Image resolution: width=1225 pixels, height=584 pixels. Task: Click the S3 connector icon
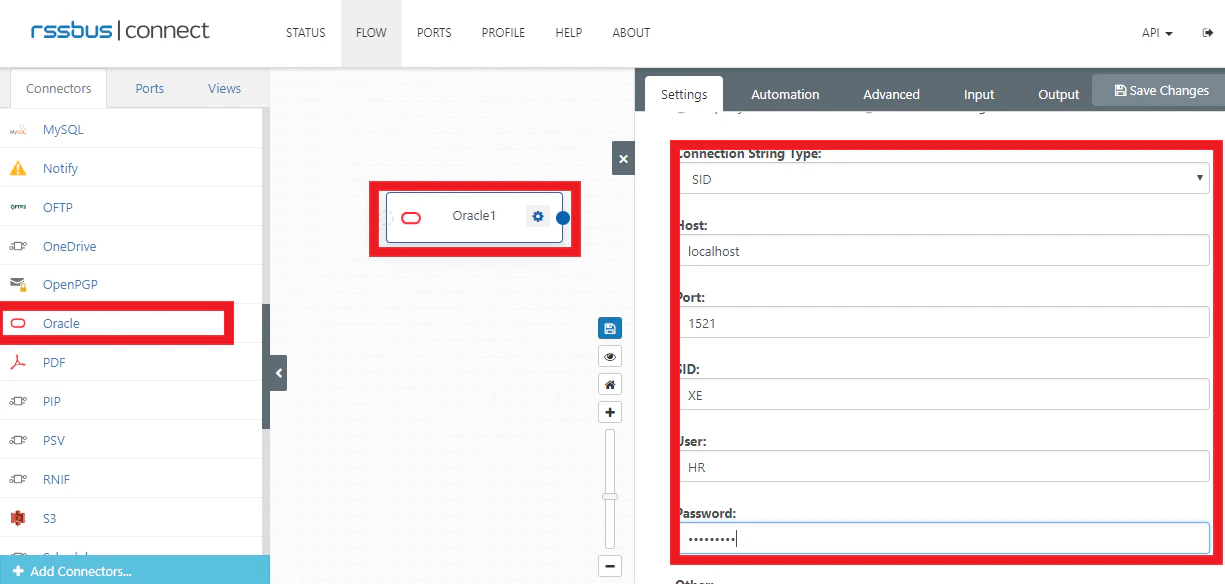pos(18,518)
